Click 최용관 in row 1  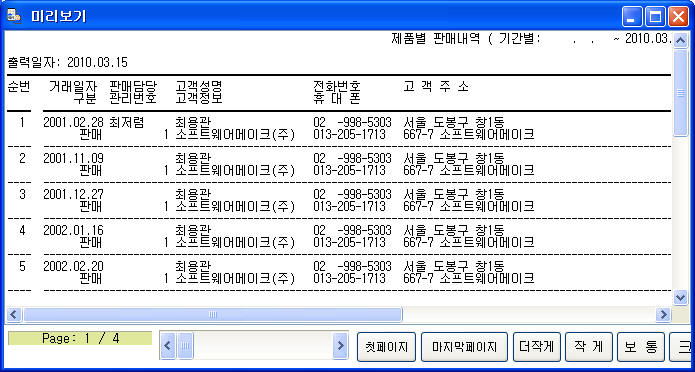pos(193,122)
